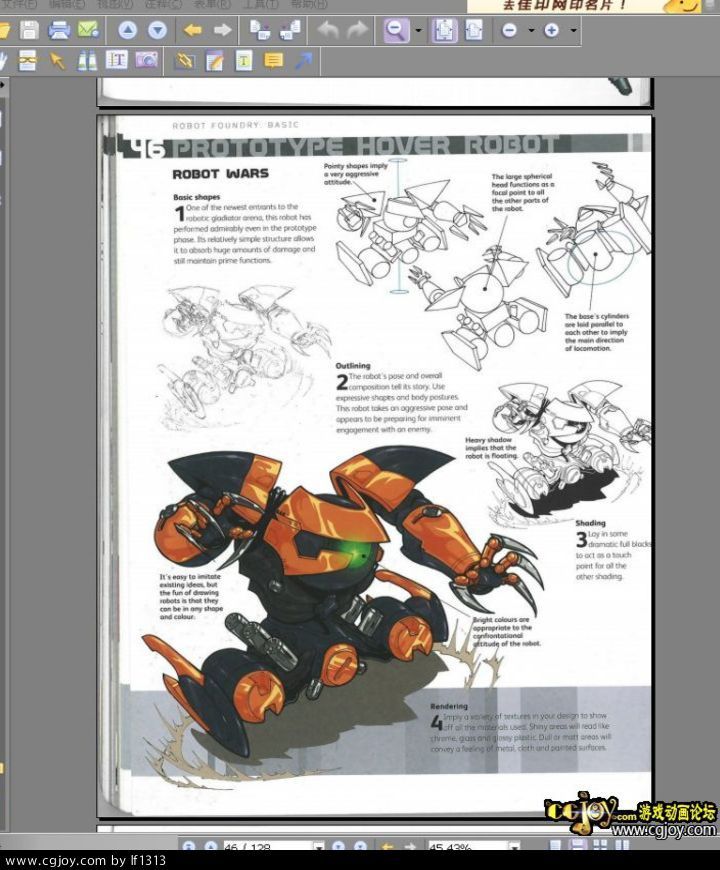Click the status bar gray forward arrow
Viewport: 720px width, 870px height.
pyautogui.click(x=409, y=846)
